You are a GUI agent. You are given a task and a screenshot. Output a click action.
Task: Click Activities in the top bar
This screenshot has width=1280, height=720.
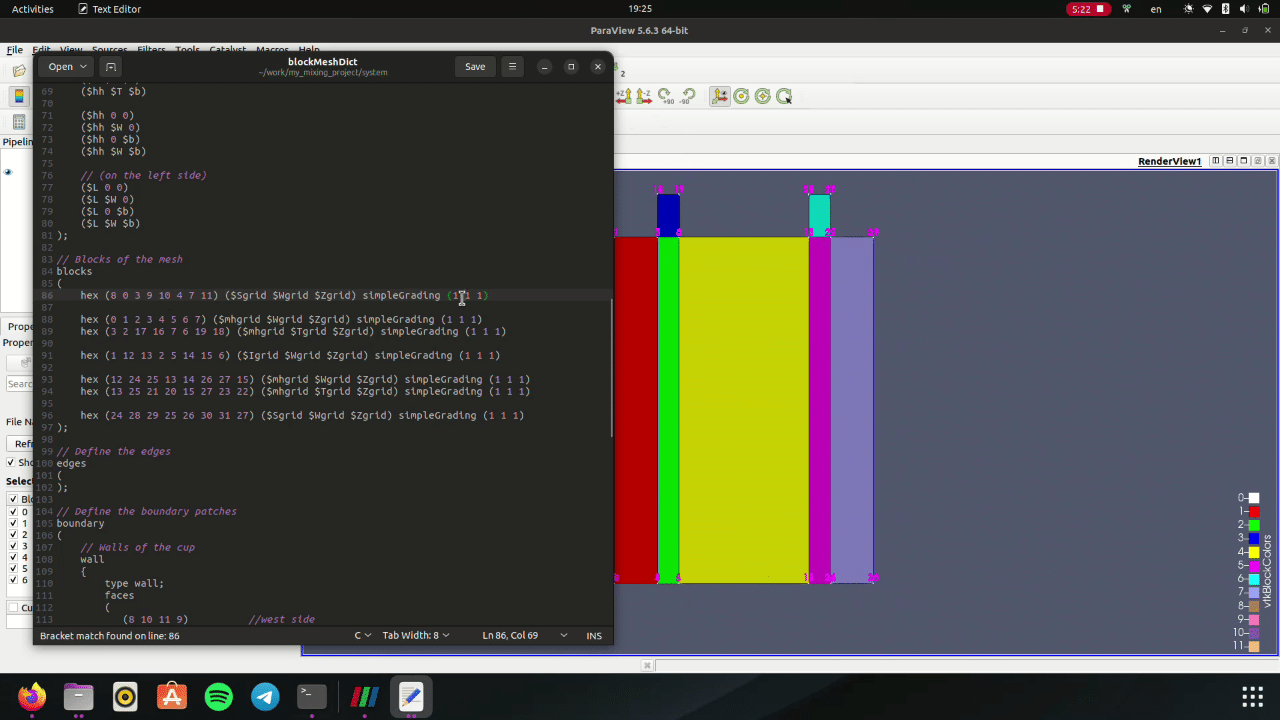32,9
